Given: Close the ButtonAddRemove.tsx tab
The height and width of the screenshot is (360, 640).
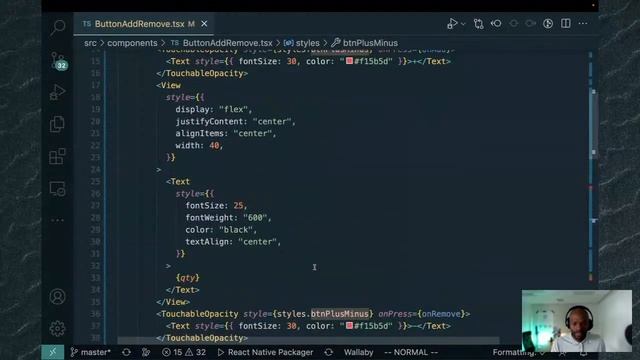Looking at the screenshot, I should (204, 24).
